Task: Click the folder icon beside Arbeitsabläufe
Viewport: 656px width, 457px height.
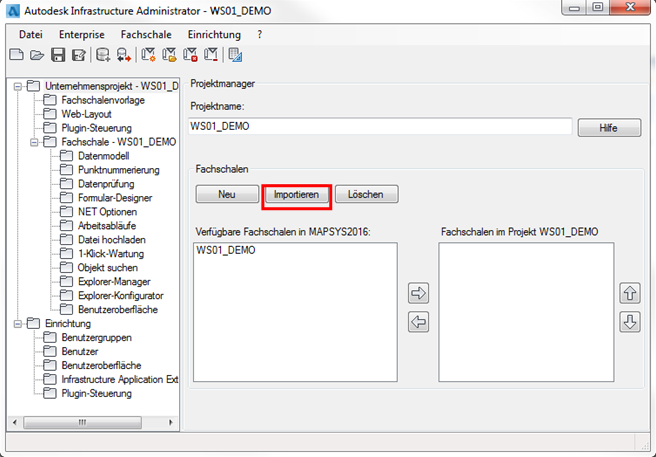Action: click(x=66, y=226)
